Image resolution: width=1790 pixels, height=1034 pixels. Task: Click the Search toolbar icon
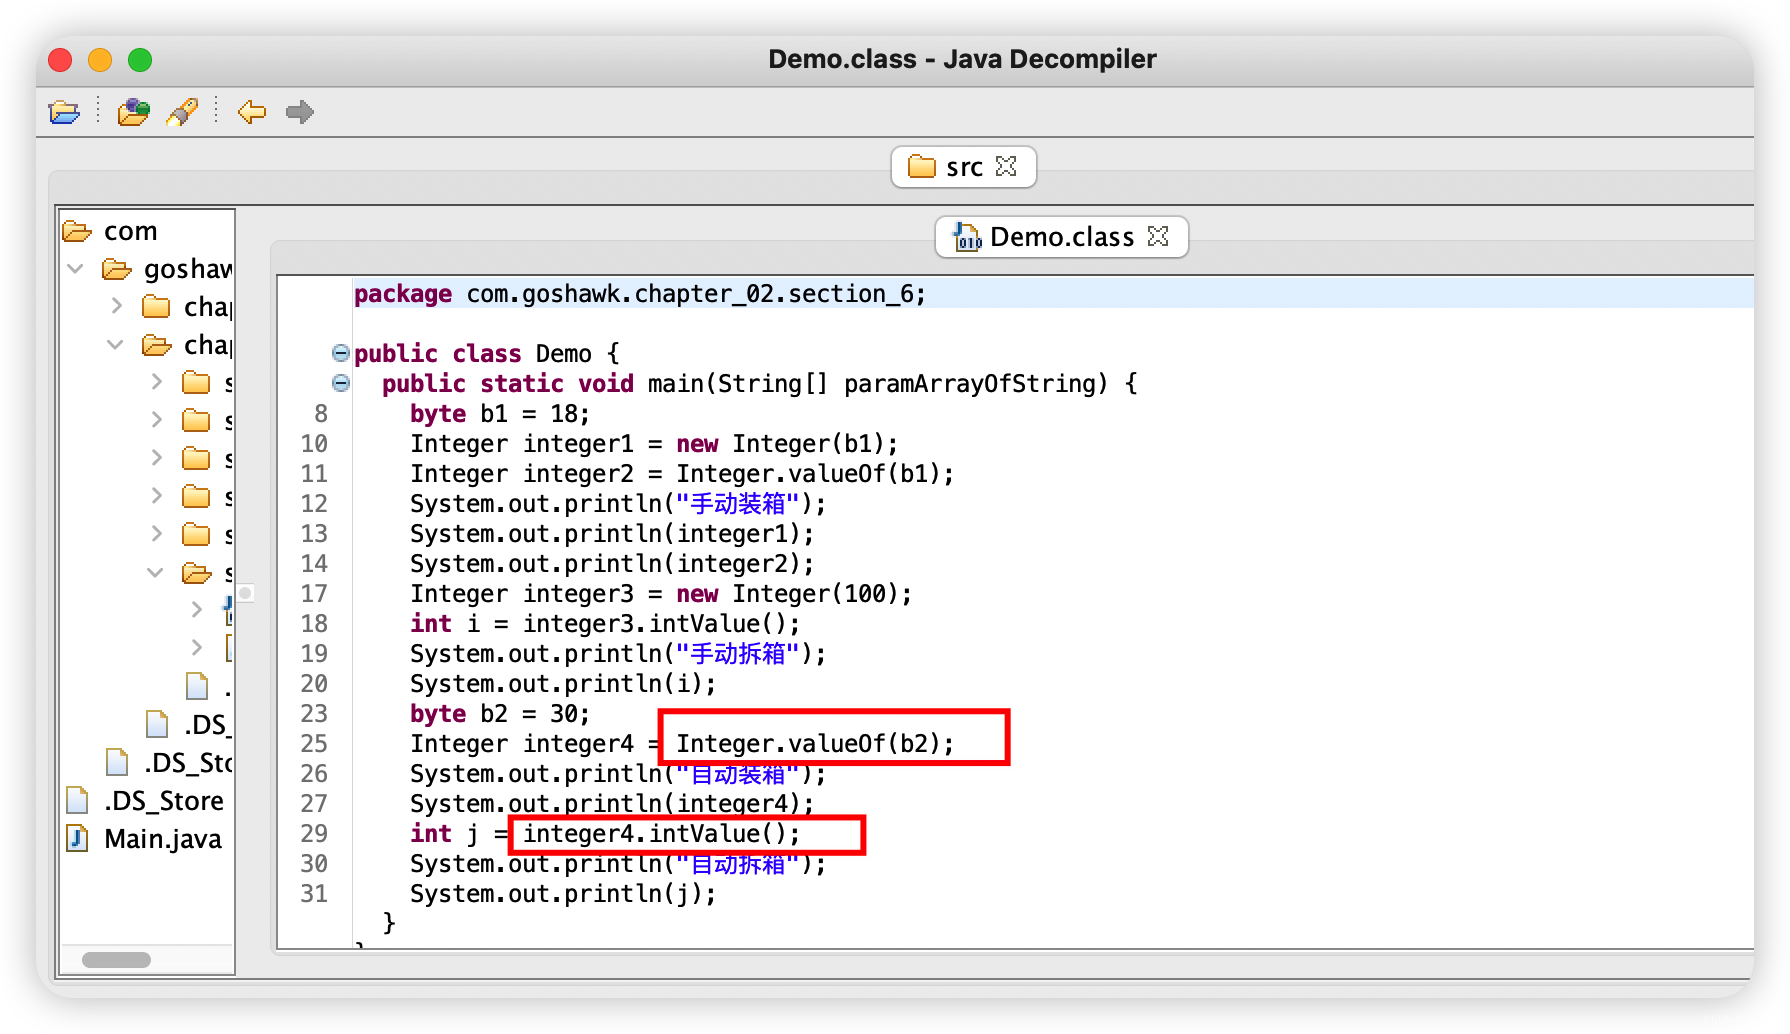182,112
